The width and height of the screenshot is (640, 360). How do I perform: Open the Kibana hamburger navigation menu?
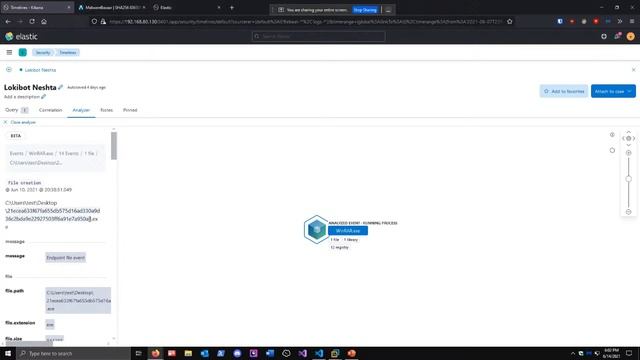pos(9,52)
